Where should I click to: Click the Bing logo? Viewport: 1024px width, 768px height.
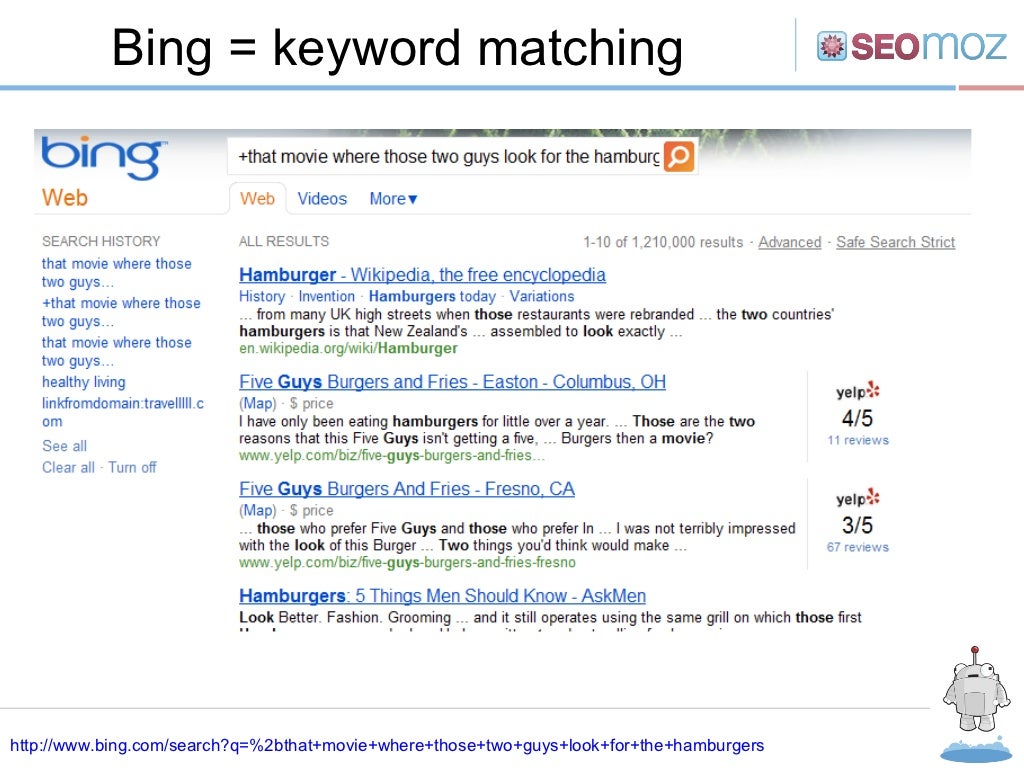click(x=104, y=160)
